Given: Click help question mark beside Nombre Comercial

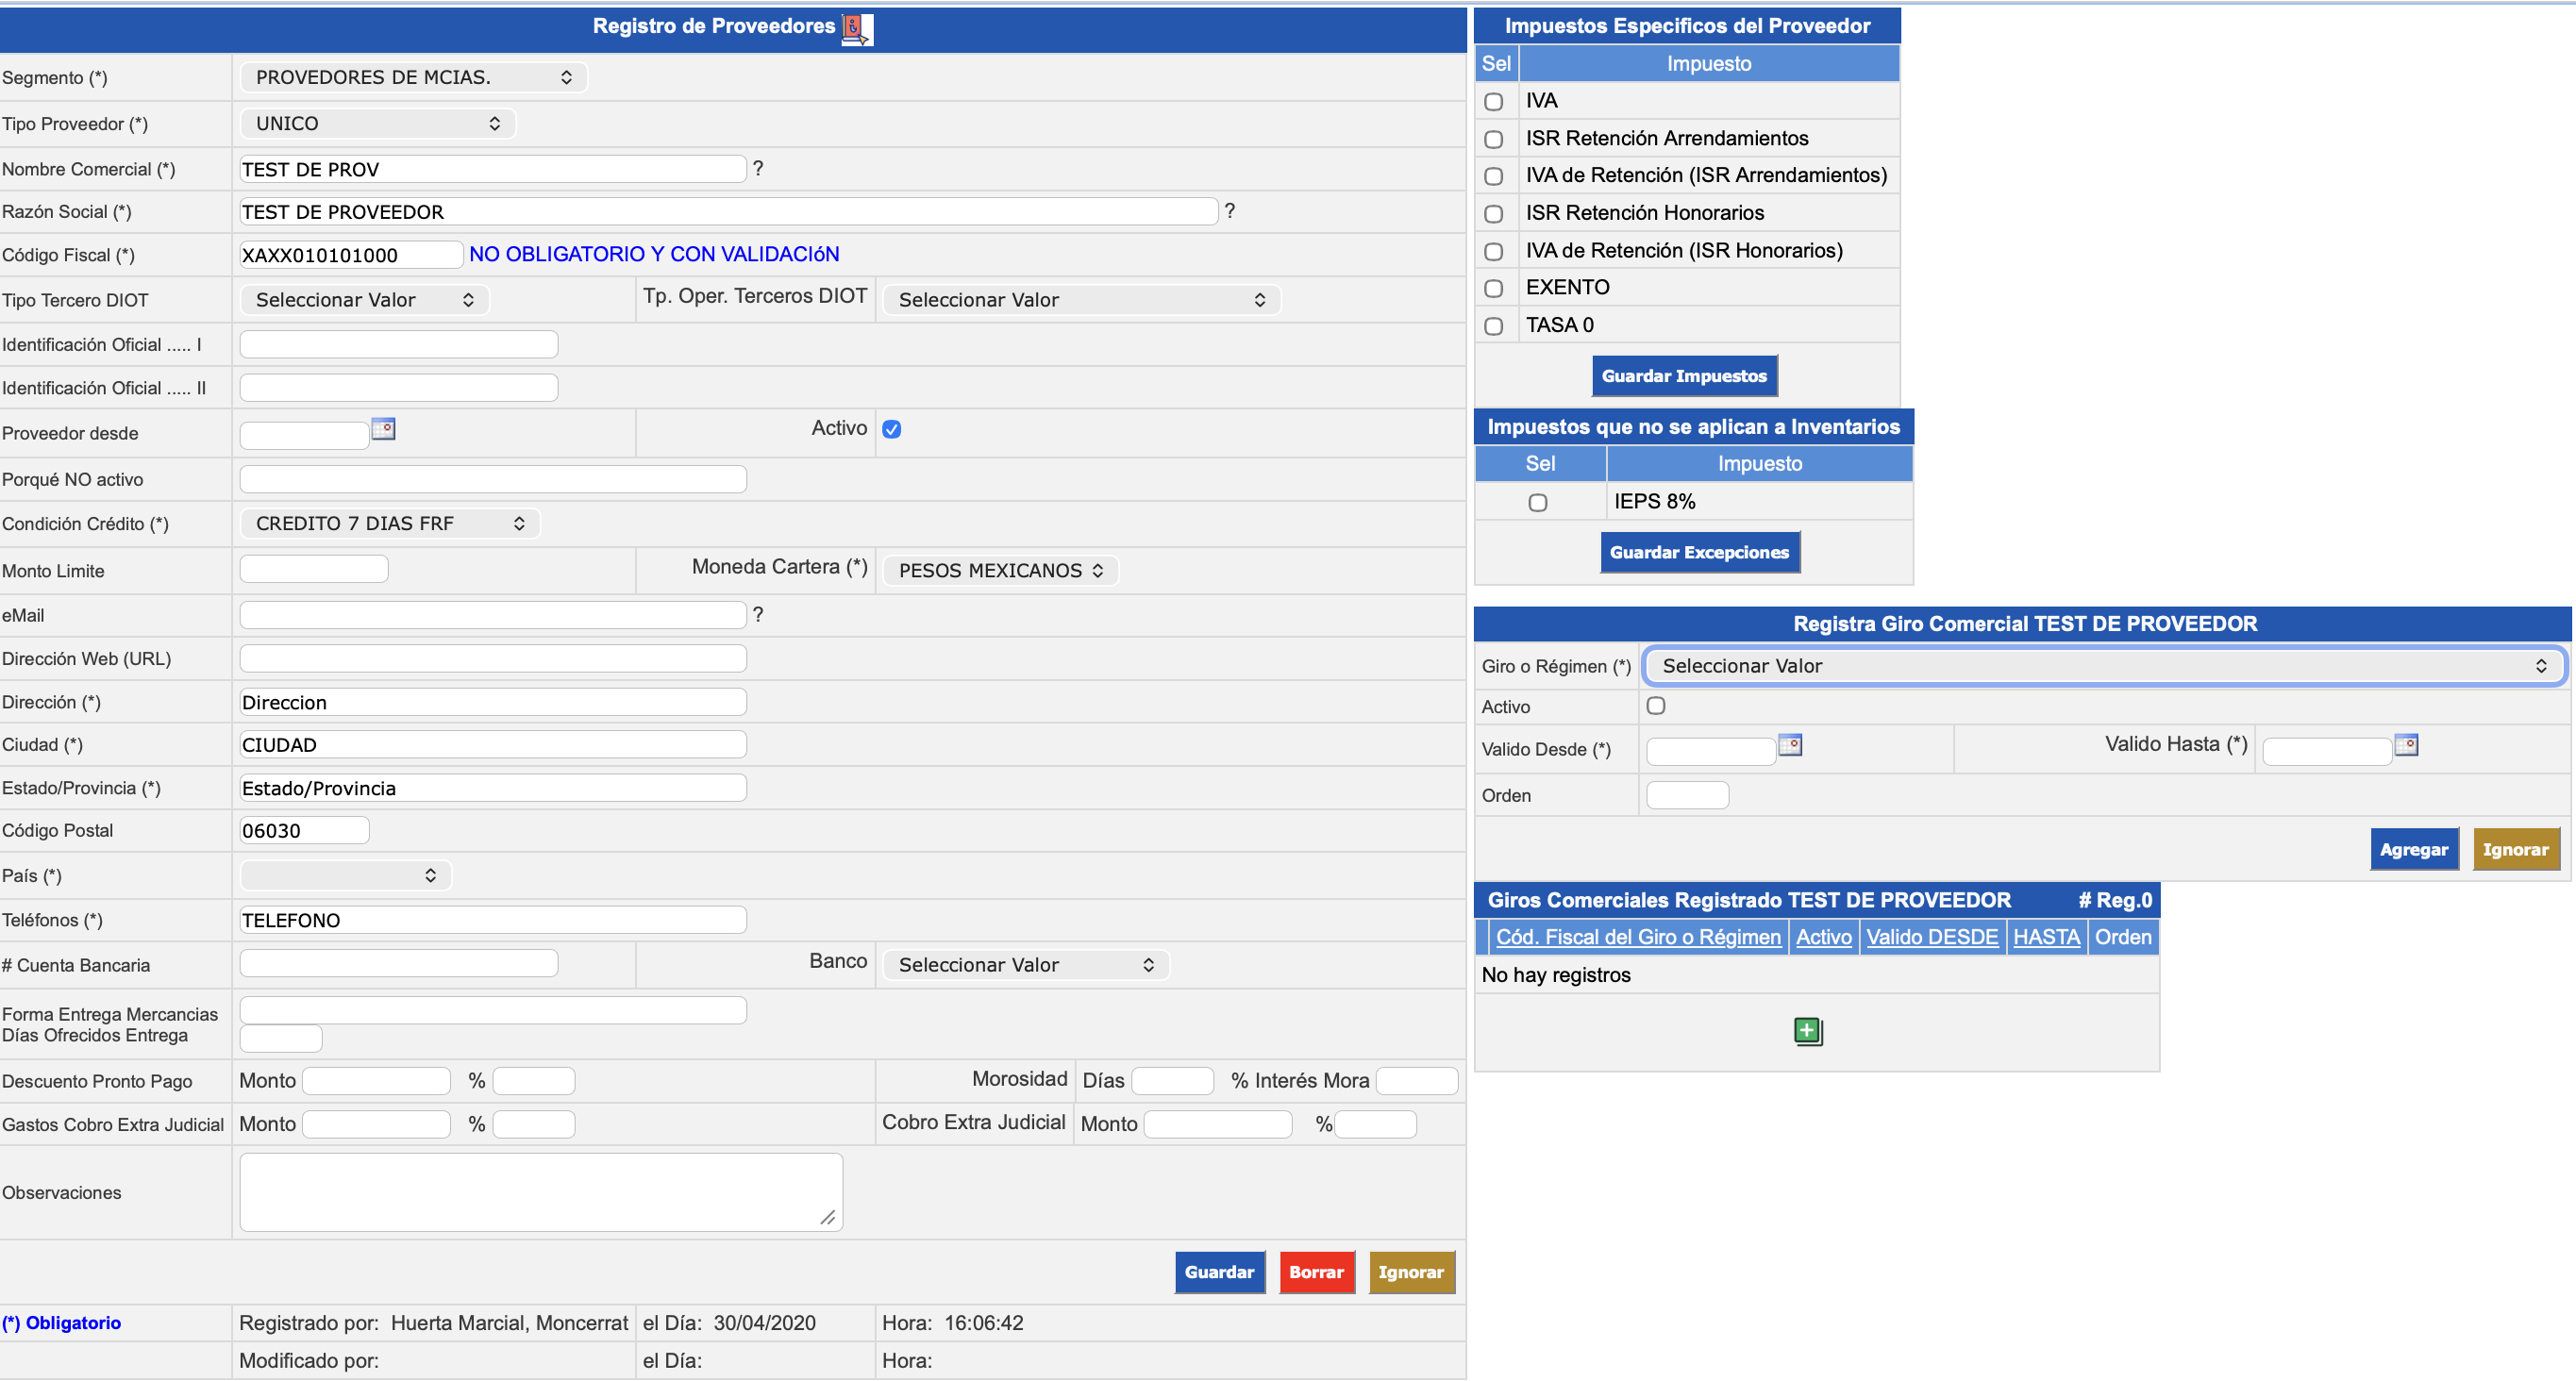Looking at the screenshot, I should [758, 169].
